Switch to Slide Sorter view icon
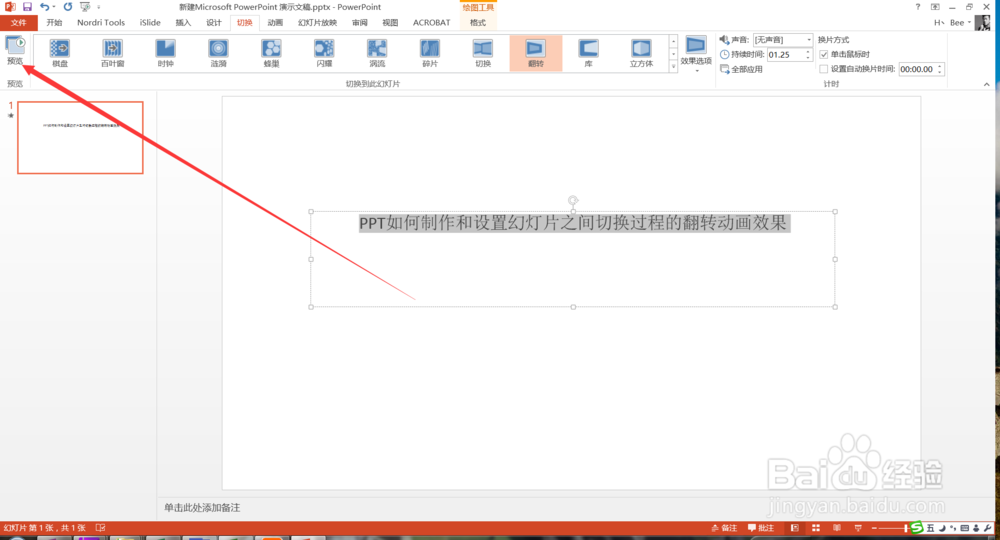The image size is (1000, 540). (x=816, y=528)
